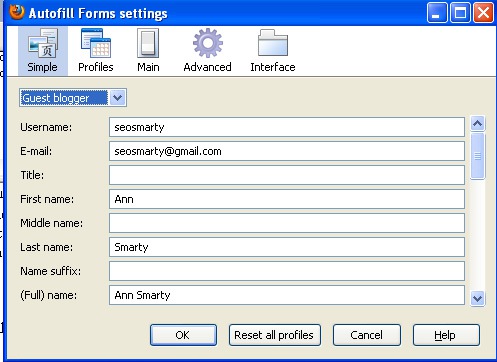Screen dimensions: 497x362
Task: Click the Last name field with Smarty
Action: tap(287, 247)
